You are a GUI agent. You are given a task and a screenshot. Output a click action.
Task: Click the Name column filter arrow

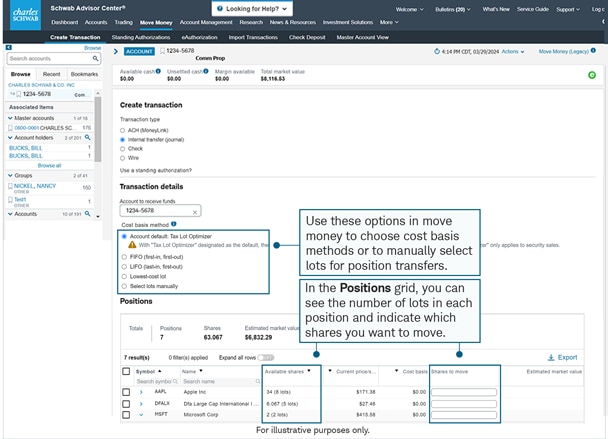(x=201, y=371)
